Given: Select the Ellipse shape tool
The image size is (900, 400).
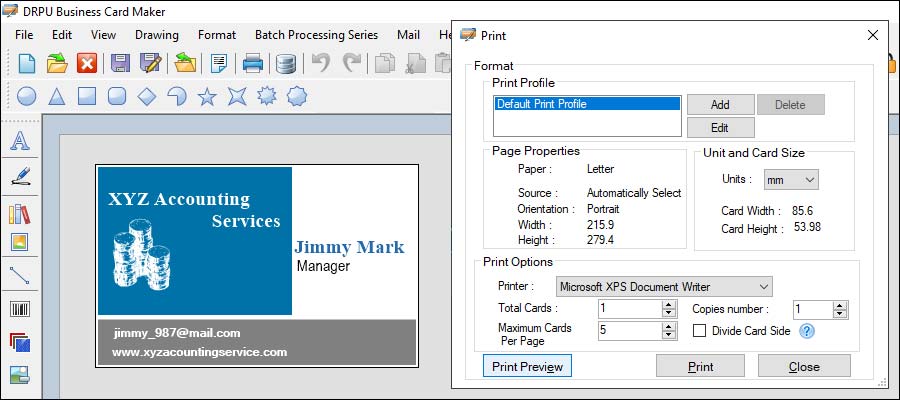Looking at the screenshot, I should click(x=26, y=96).
